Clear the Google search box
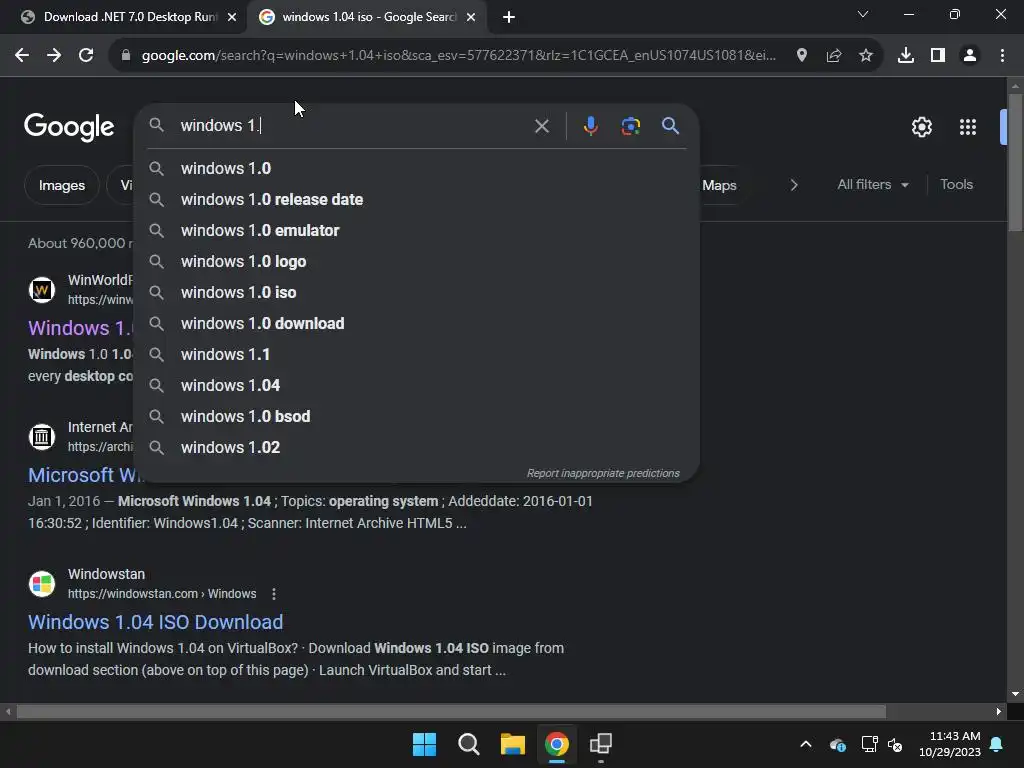 541,125
